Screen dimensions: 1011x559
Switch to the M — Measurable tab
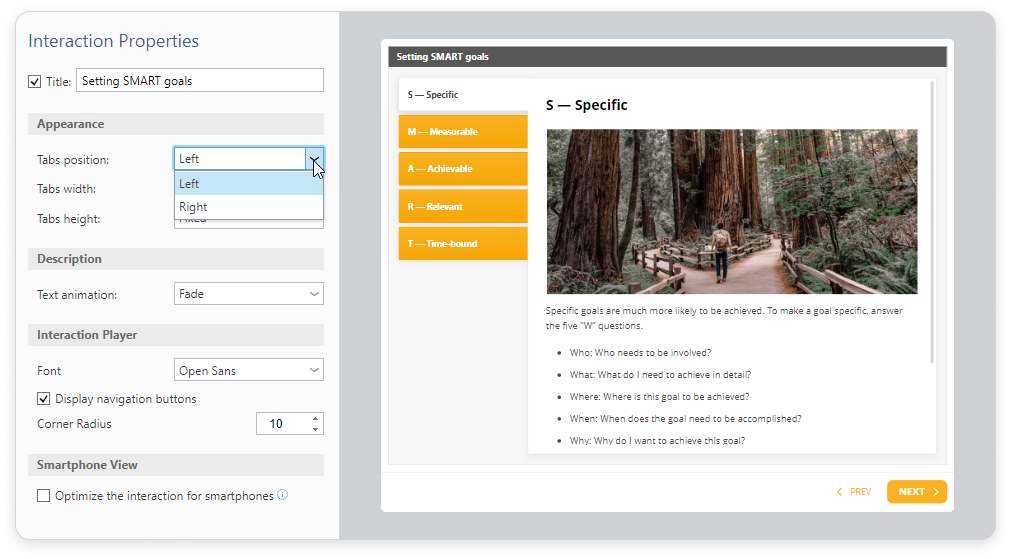(462, 132)
